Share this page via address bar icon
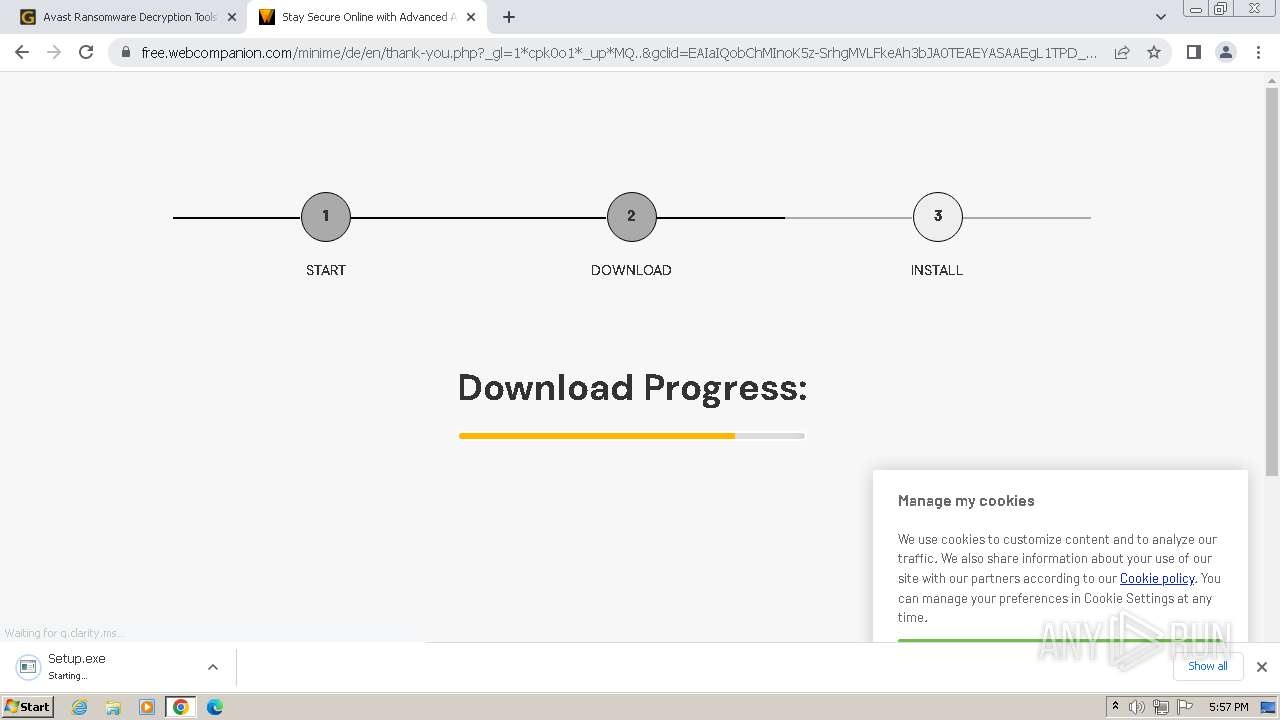 tap(1122, 52)
